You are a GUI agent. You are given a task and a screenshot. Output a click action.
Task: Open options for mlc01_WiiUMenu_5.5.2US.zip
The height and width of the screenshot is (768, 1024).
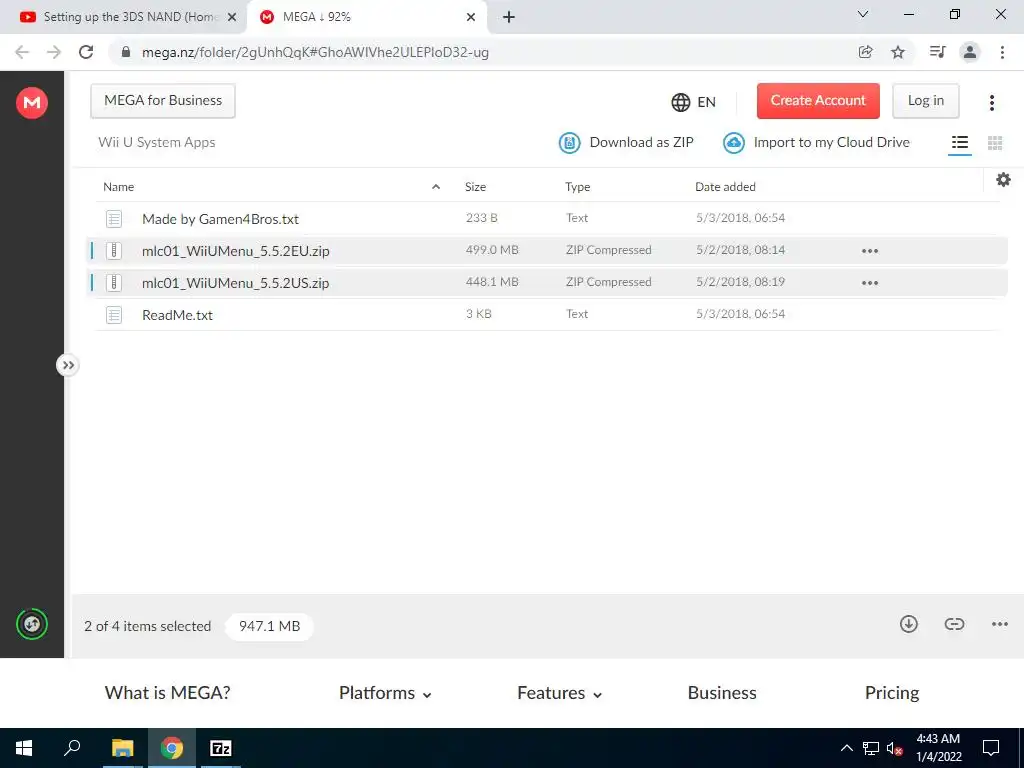pyautogui.click(x=869, y=283)
